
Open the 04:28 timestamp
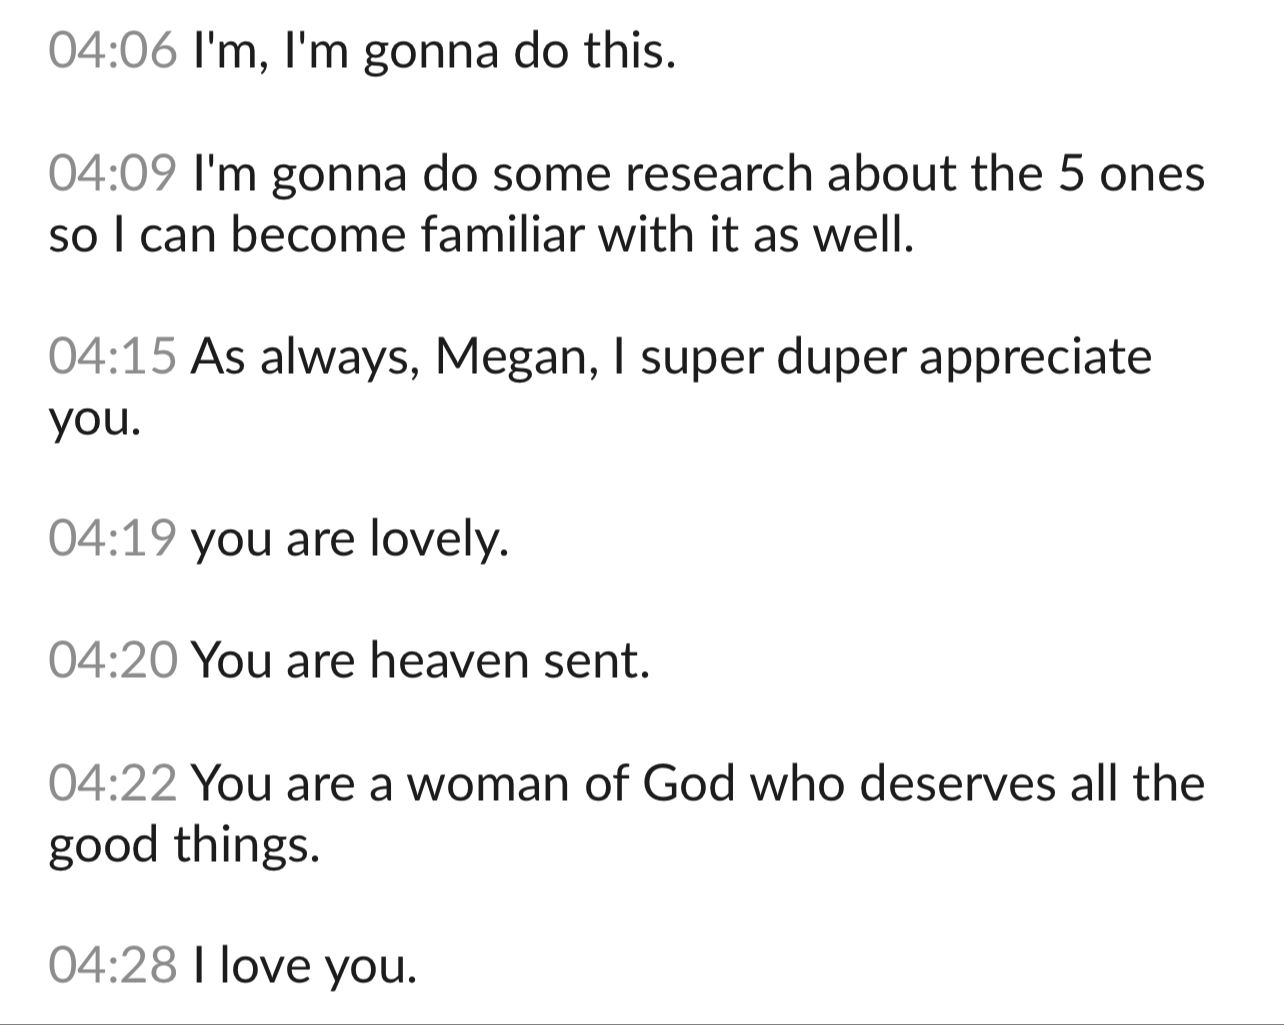coord(113,966)
